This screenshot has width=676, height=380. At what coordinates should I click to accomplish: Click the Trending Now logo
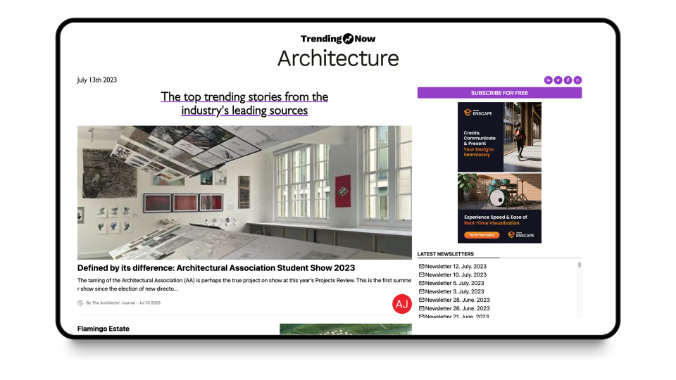pyautogui.click(x=338, y=39)
